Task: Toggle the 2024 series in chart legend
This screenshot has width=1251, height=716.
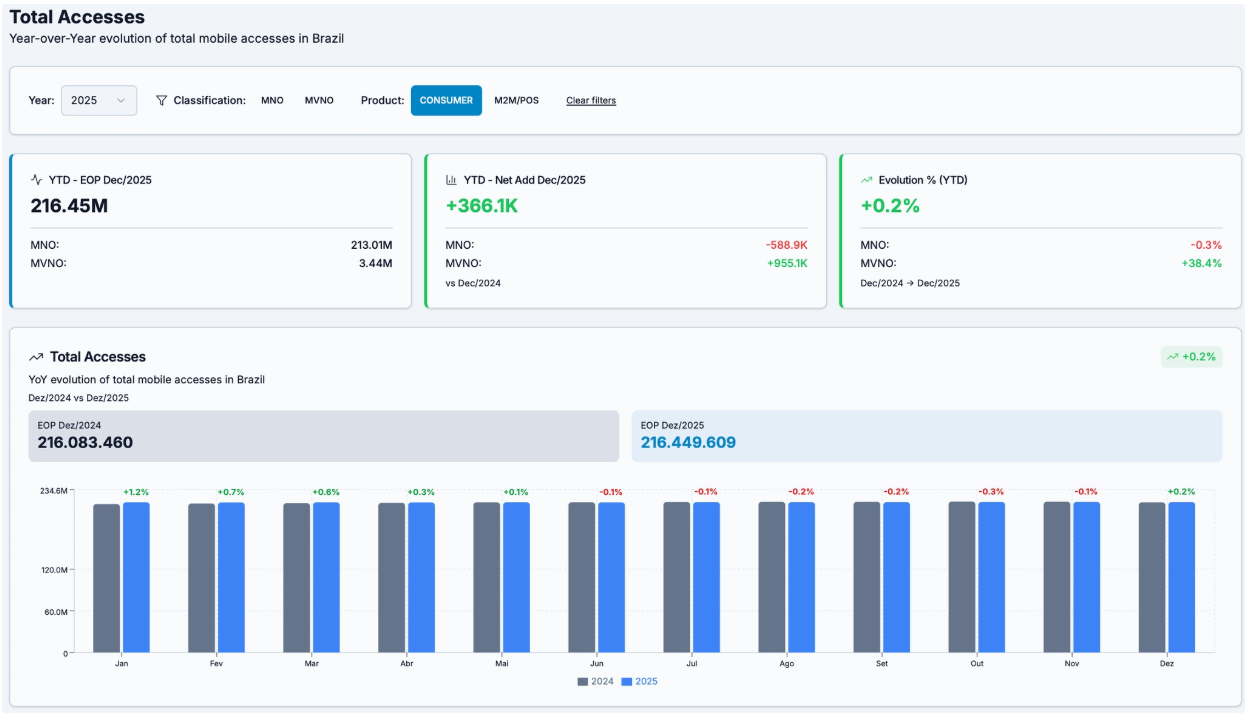Action: 596,681
